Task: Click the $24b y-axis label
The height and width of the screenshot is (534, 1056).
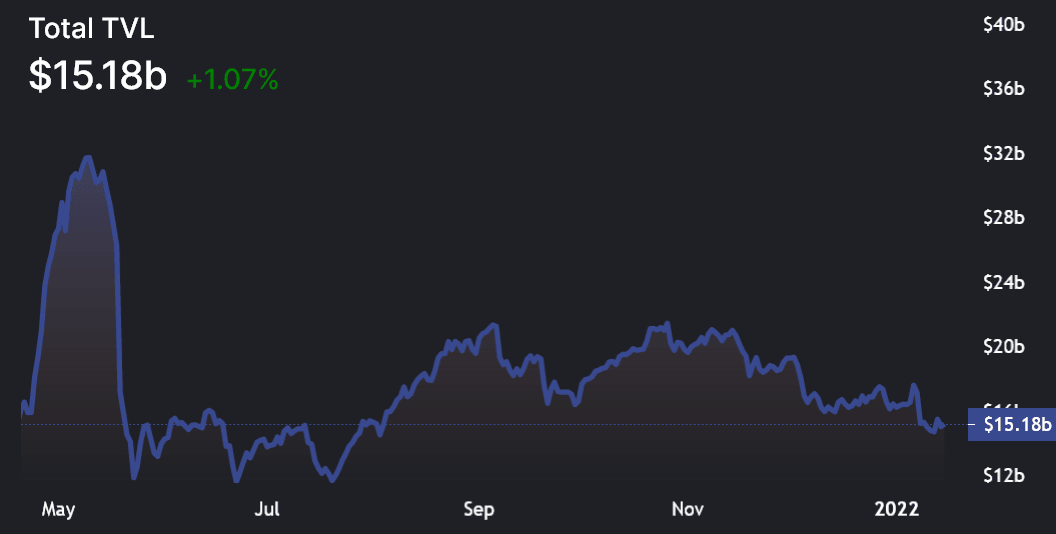Action: point(1004,283)
